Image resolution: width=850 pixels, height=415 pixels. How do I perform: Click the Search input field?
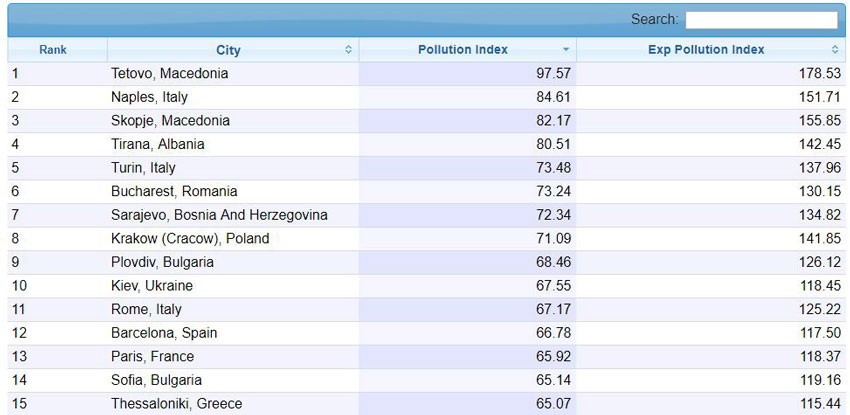pyautogui.click(x=761, y=20)
